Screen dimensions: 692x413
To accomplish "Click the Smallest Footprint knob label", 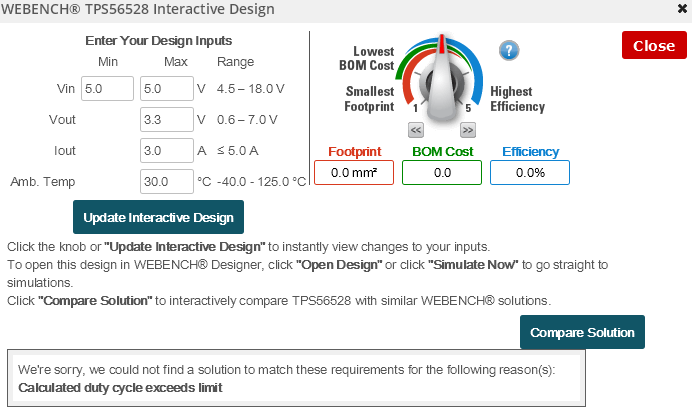I will [369, 99].
